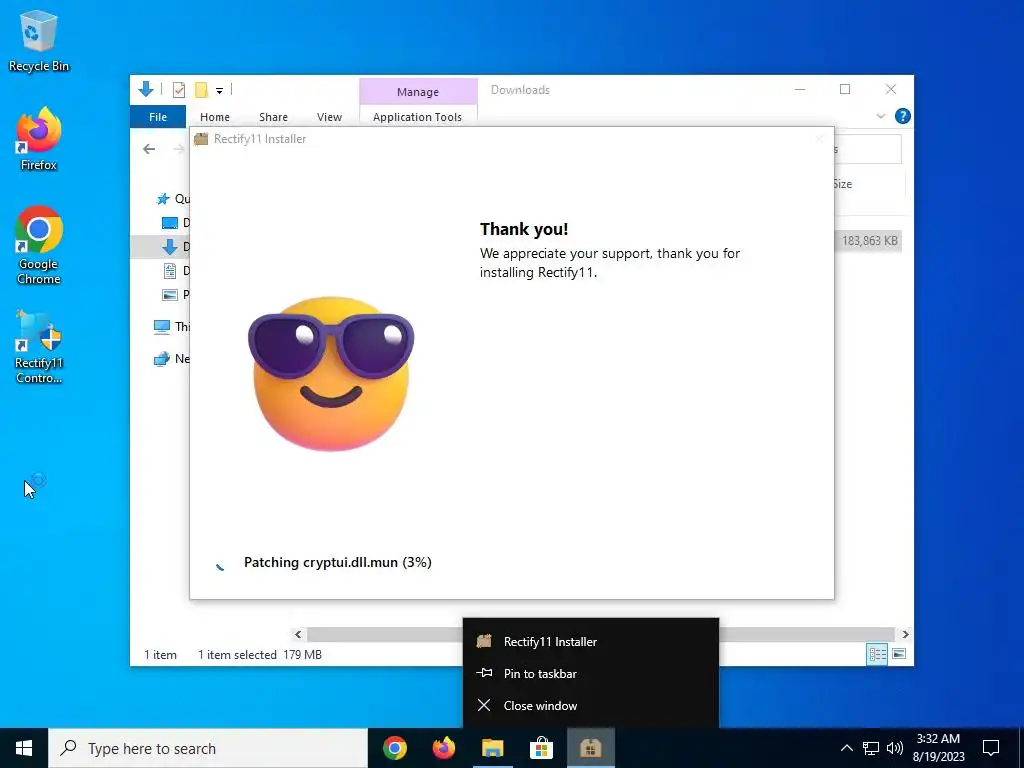
Task: Select the 183,863 KB file row
Action: (868, 241)
